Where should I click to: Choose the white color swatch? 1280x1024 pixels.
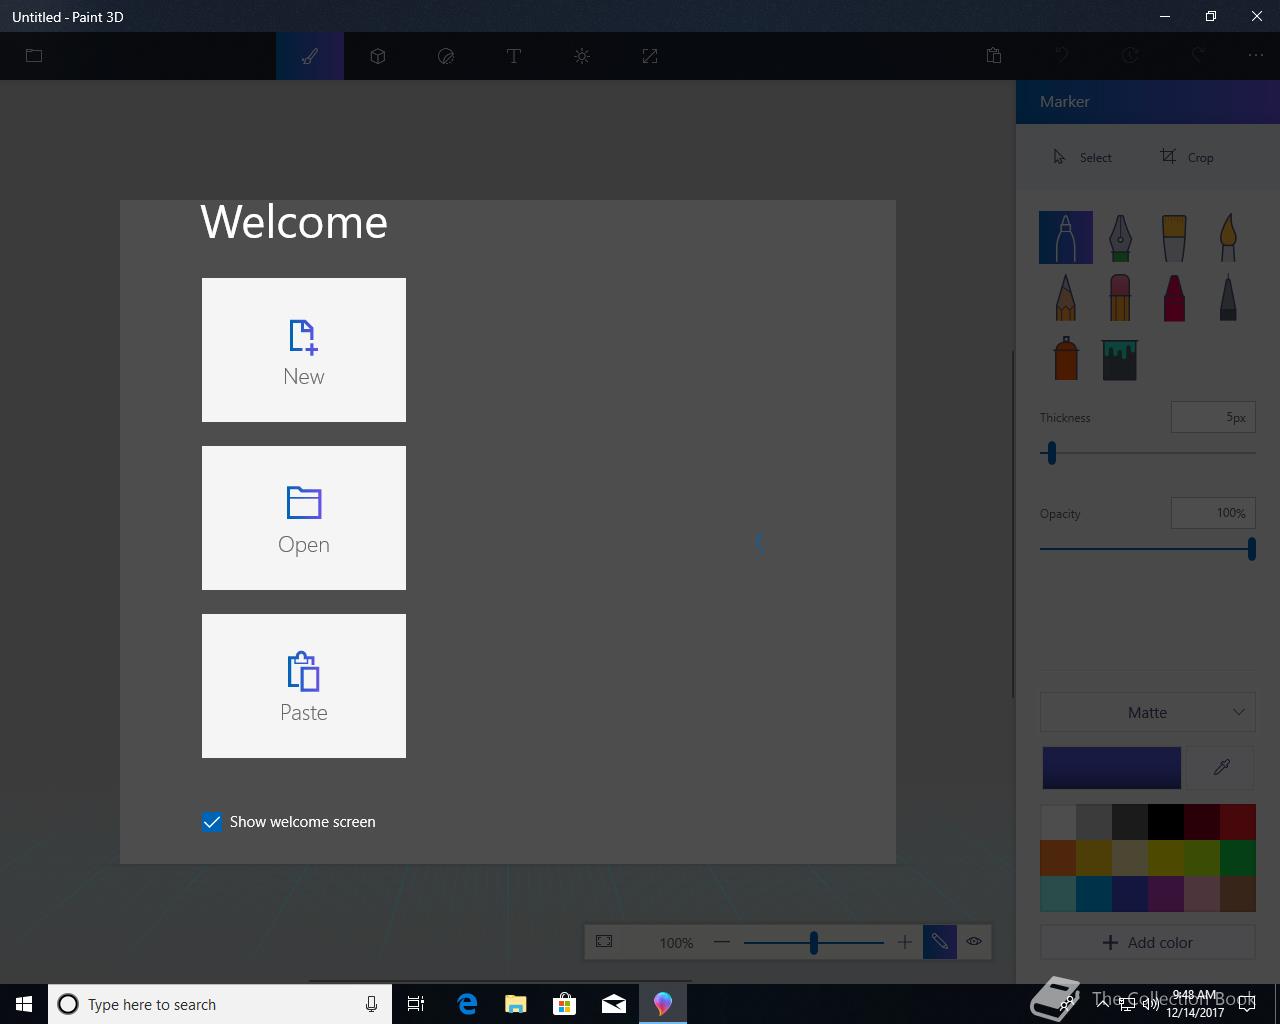coord(1058,822)
